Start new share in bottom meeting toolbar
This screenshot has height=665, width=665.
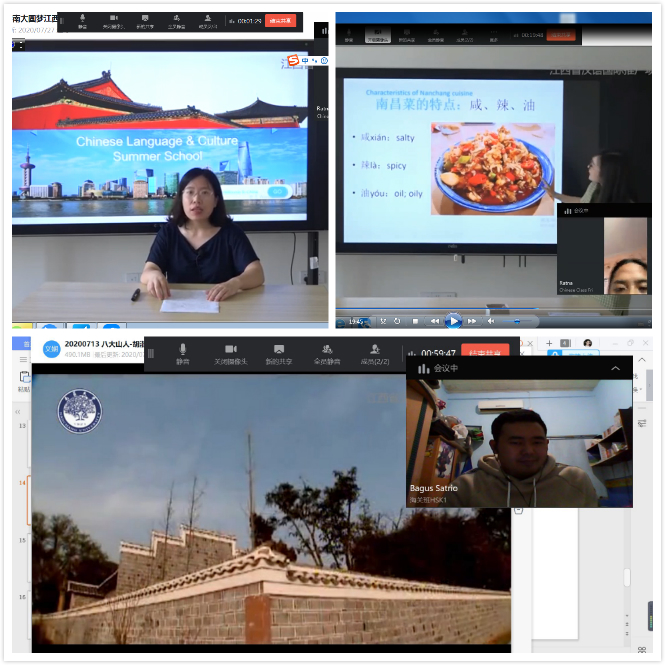(279, 354)
